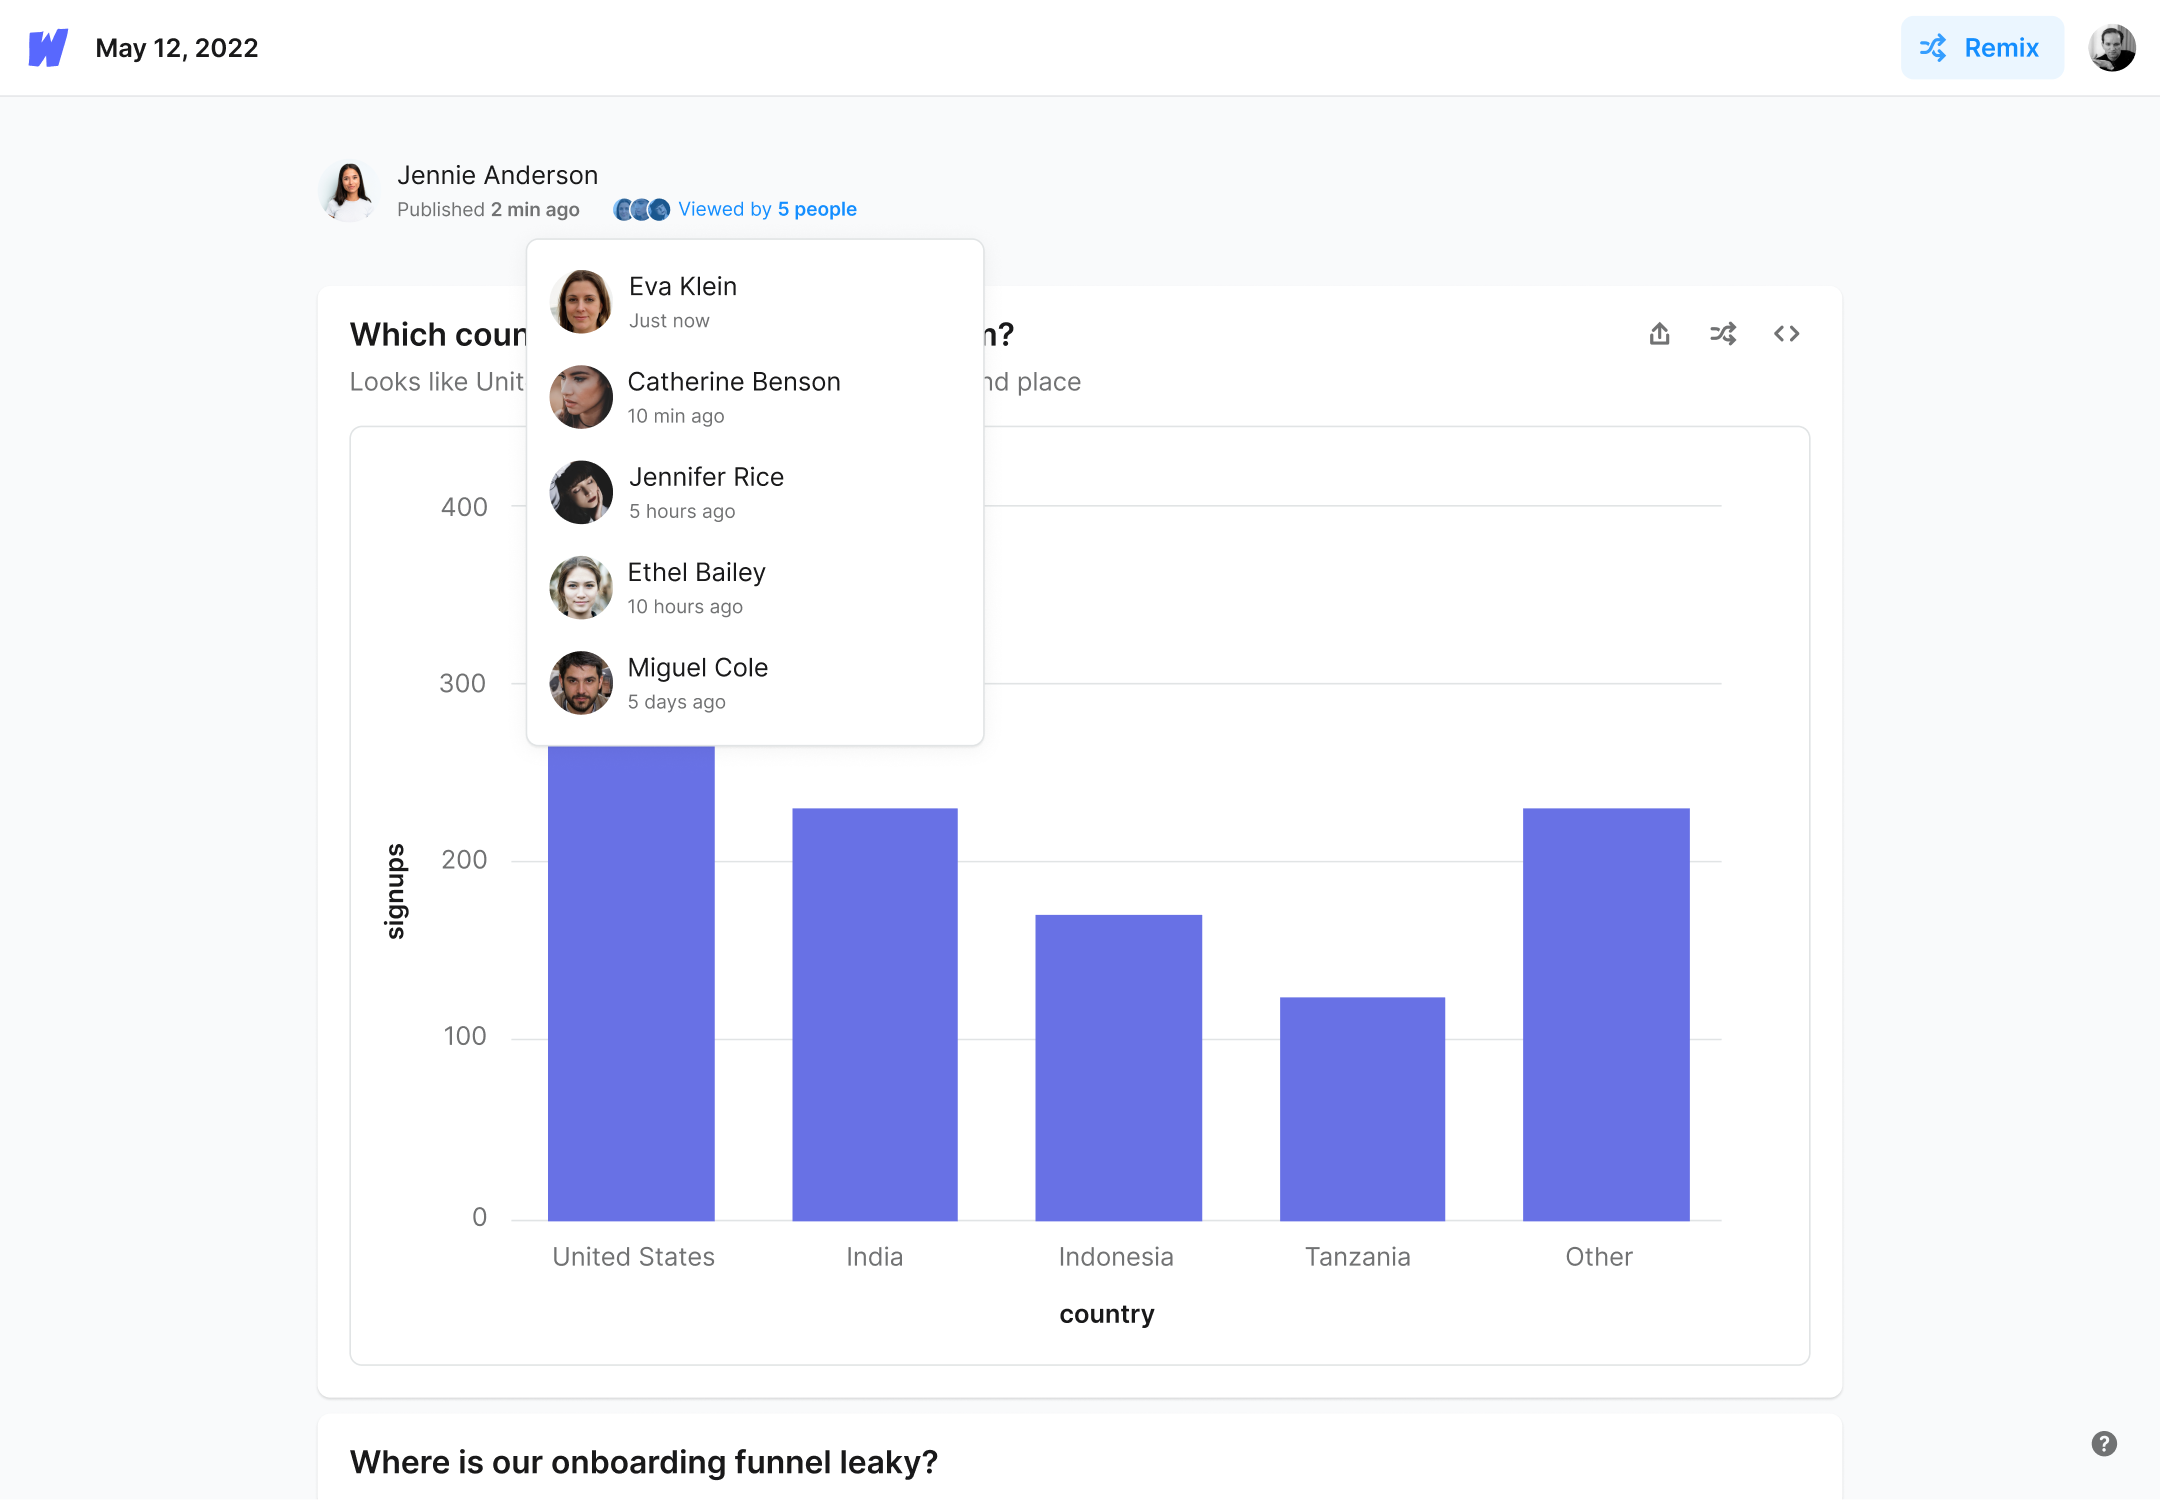This screenshot has height=1500, width=2160.
Task: Click the remix/shuffle chart icon
Action: click(x=1723, y=335)
